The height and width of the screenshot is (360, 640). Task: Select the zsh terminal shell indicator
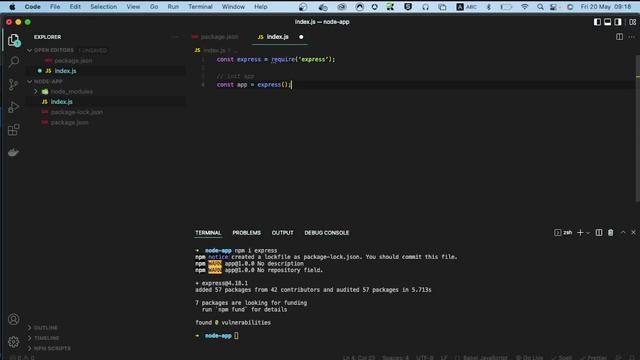(x=563, y=233)
